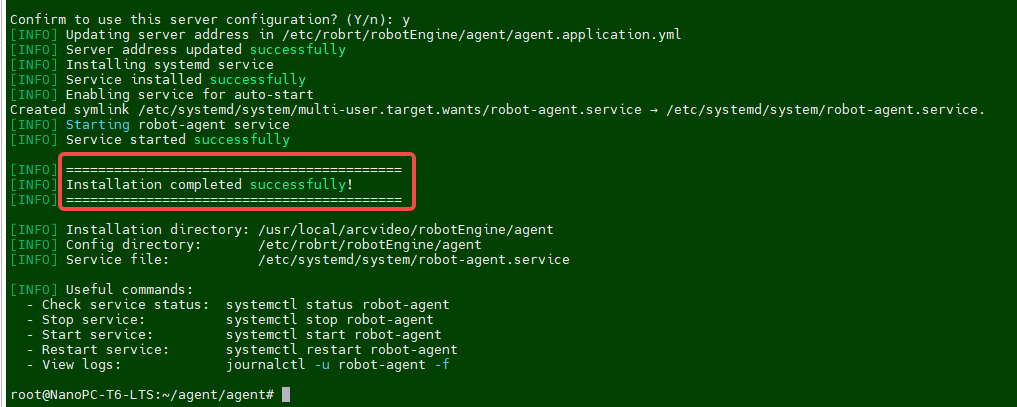Click the 'systemctl start robot-agent' command
Image resolution: width=1017 pixels, height=407 pixels.
333,334
